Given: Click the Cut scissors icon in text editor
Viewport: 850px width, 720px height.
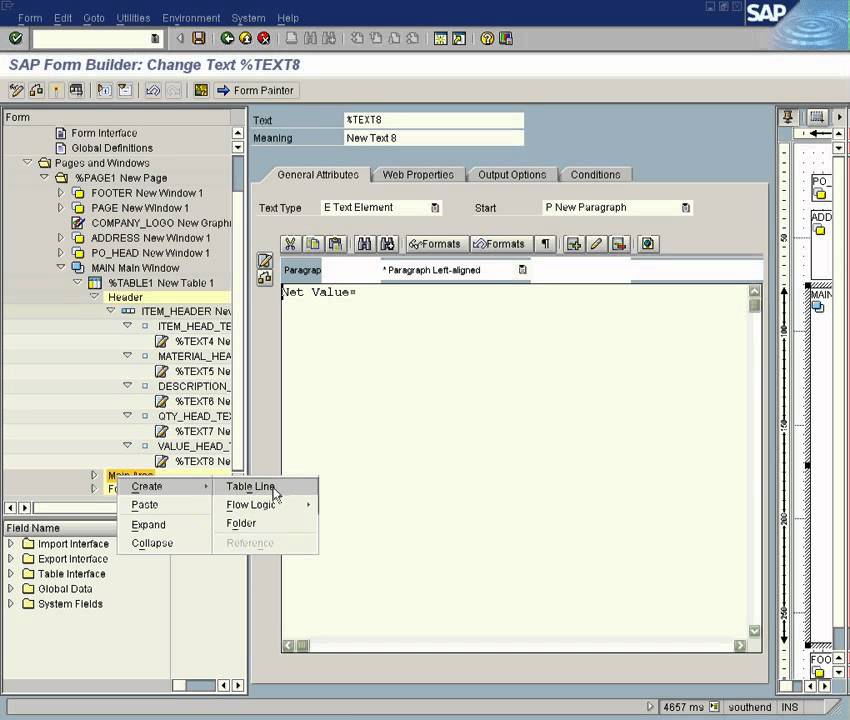Looking at the screenshot, I should click(x=290, y=244).
